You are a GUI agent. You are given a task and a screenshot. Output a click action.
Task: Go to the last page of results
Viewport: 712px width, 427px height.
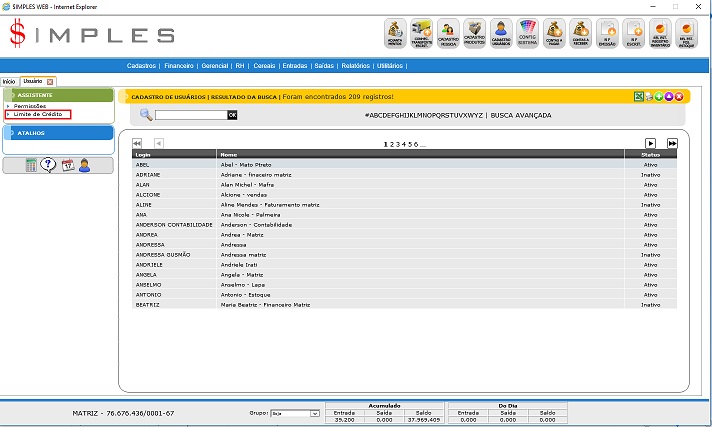(x=672, y=144)
